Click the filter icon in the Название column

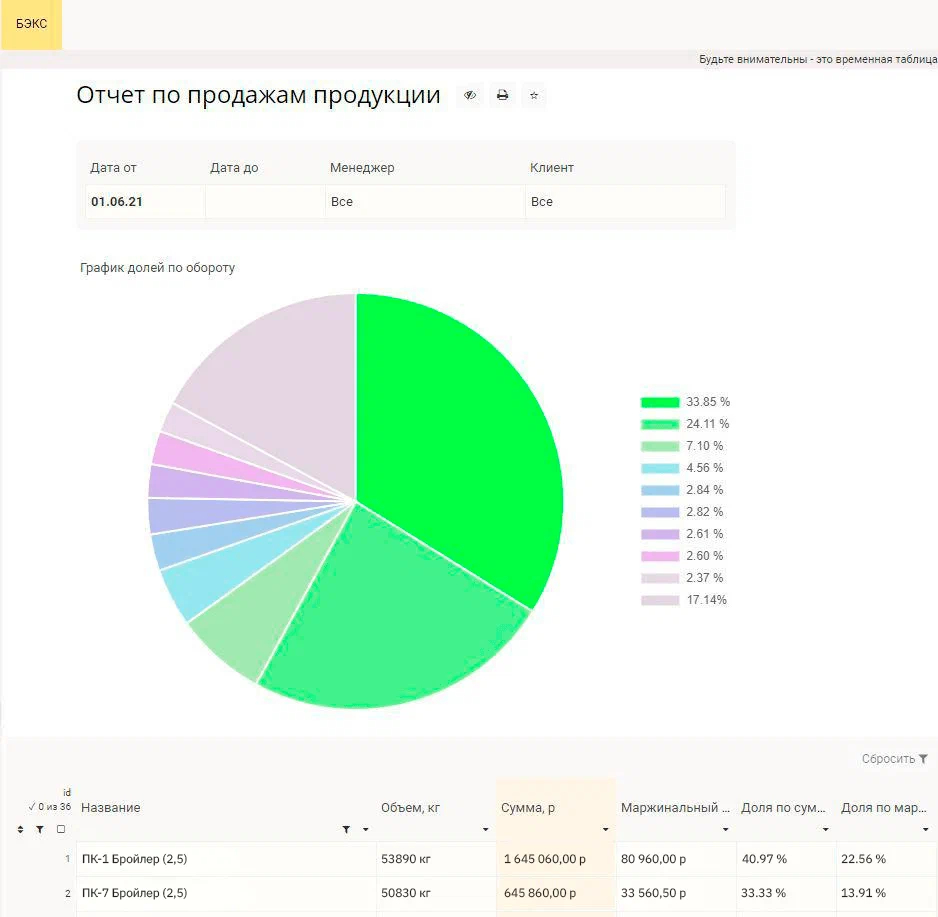pos(346,829)
